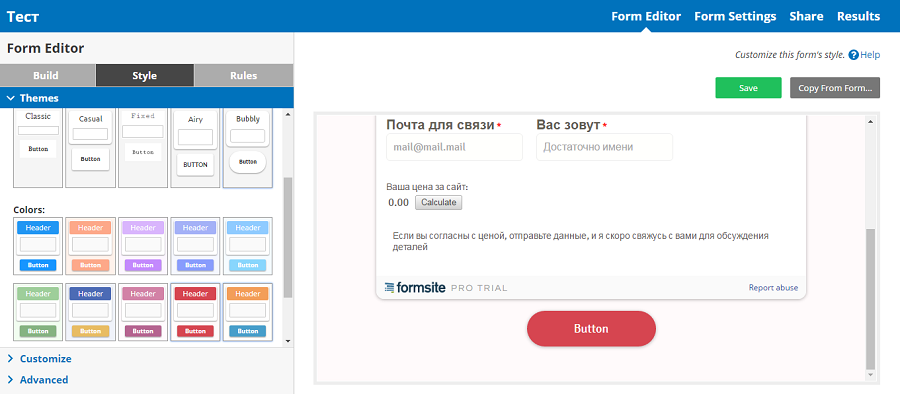Click the red Button in form preview

pos(591,329)
